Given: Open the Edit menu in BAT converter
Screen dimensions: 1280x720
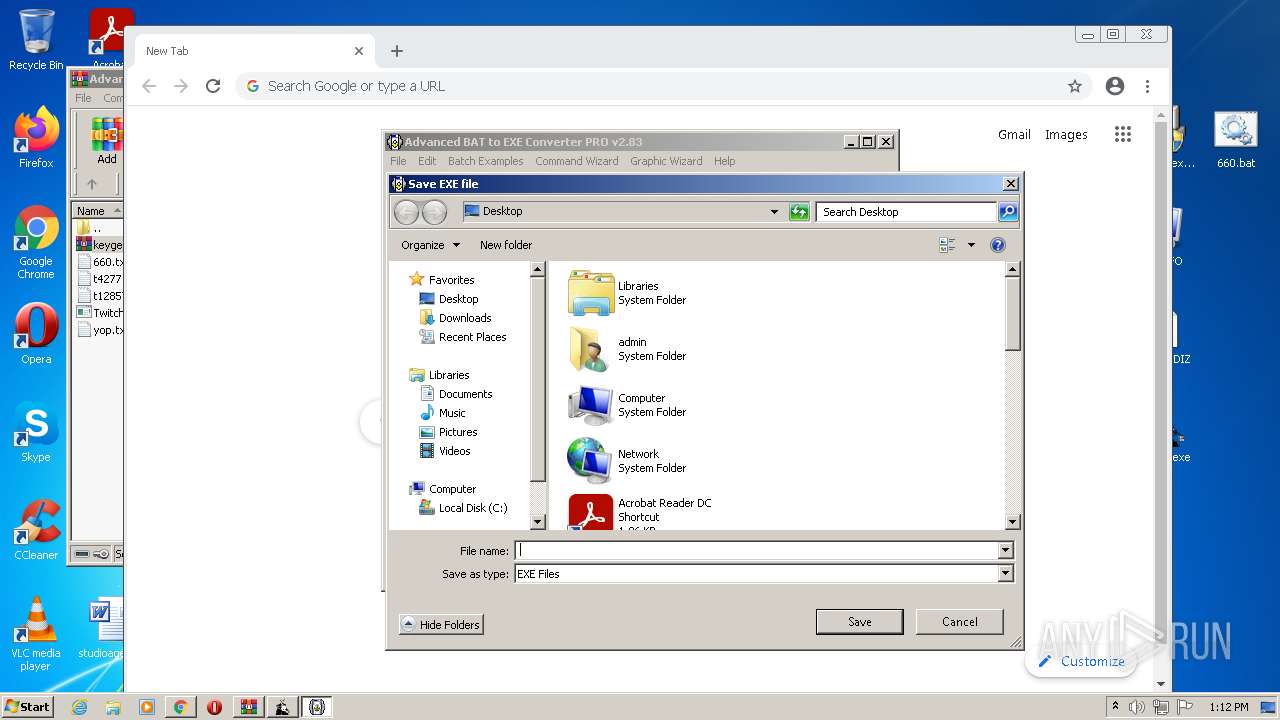Looking at the screenshot, I should click(x=427, y=161).
